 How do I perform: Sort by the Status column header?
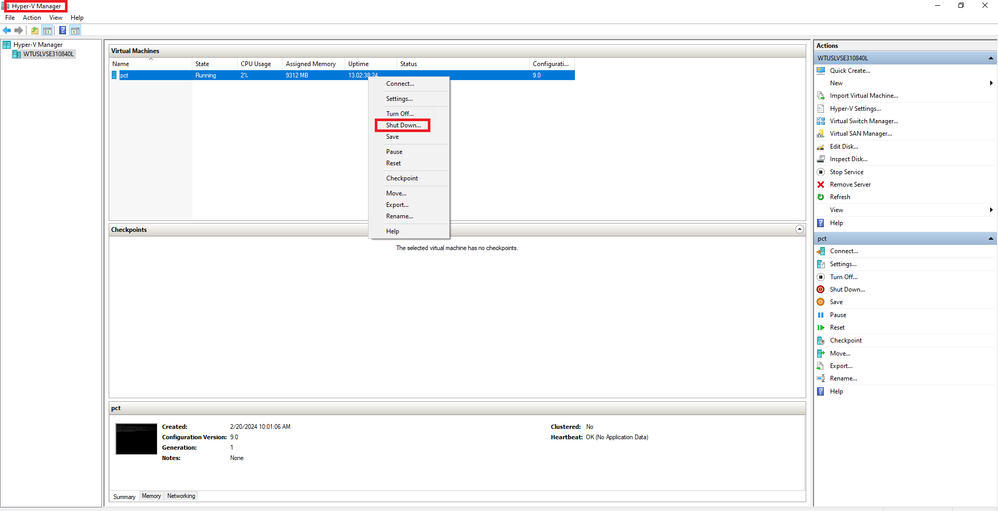pyautogui.click(x=463, y=64)
